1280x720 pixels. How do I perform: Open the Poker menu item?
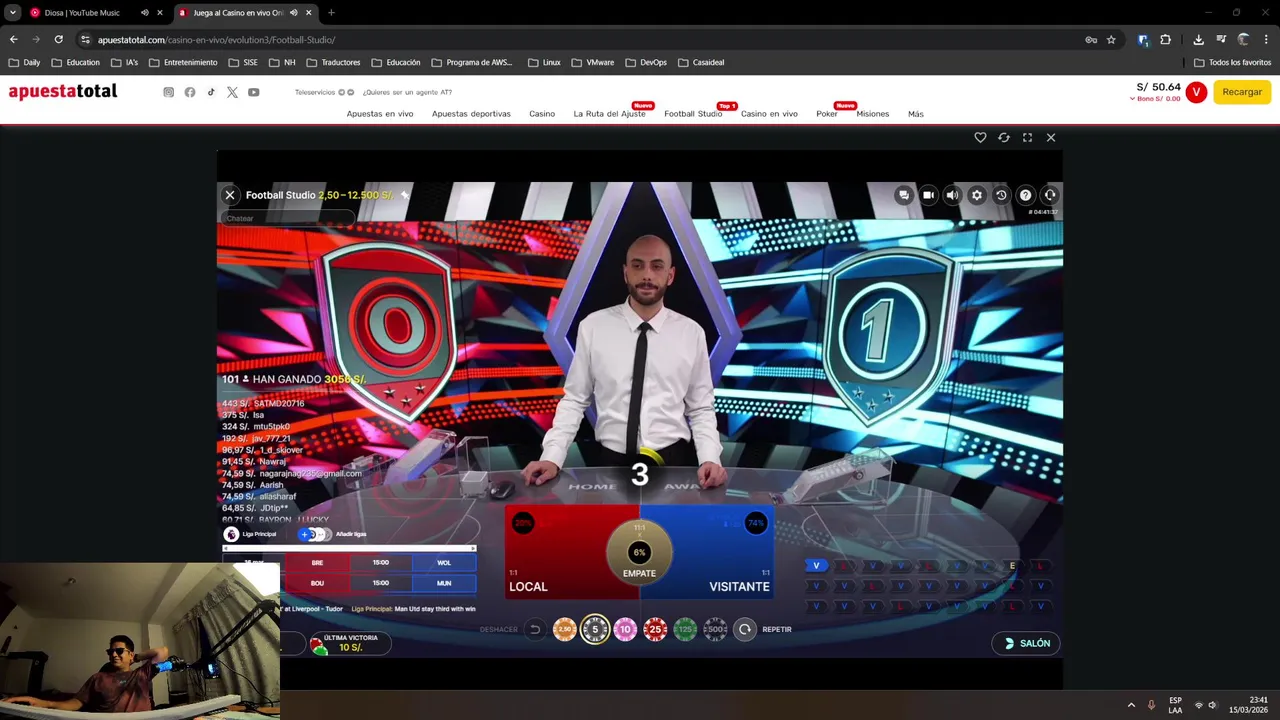[x=827, y=114]
